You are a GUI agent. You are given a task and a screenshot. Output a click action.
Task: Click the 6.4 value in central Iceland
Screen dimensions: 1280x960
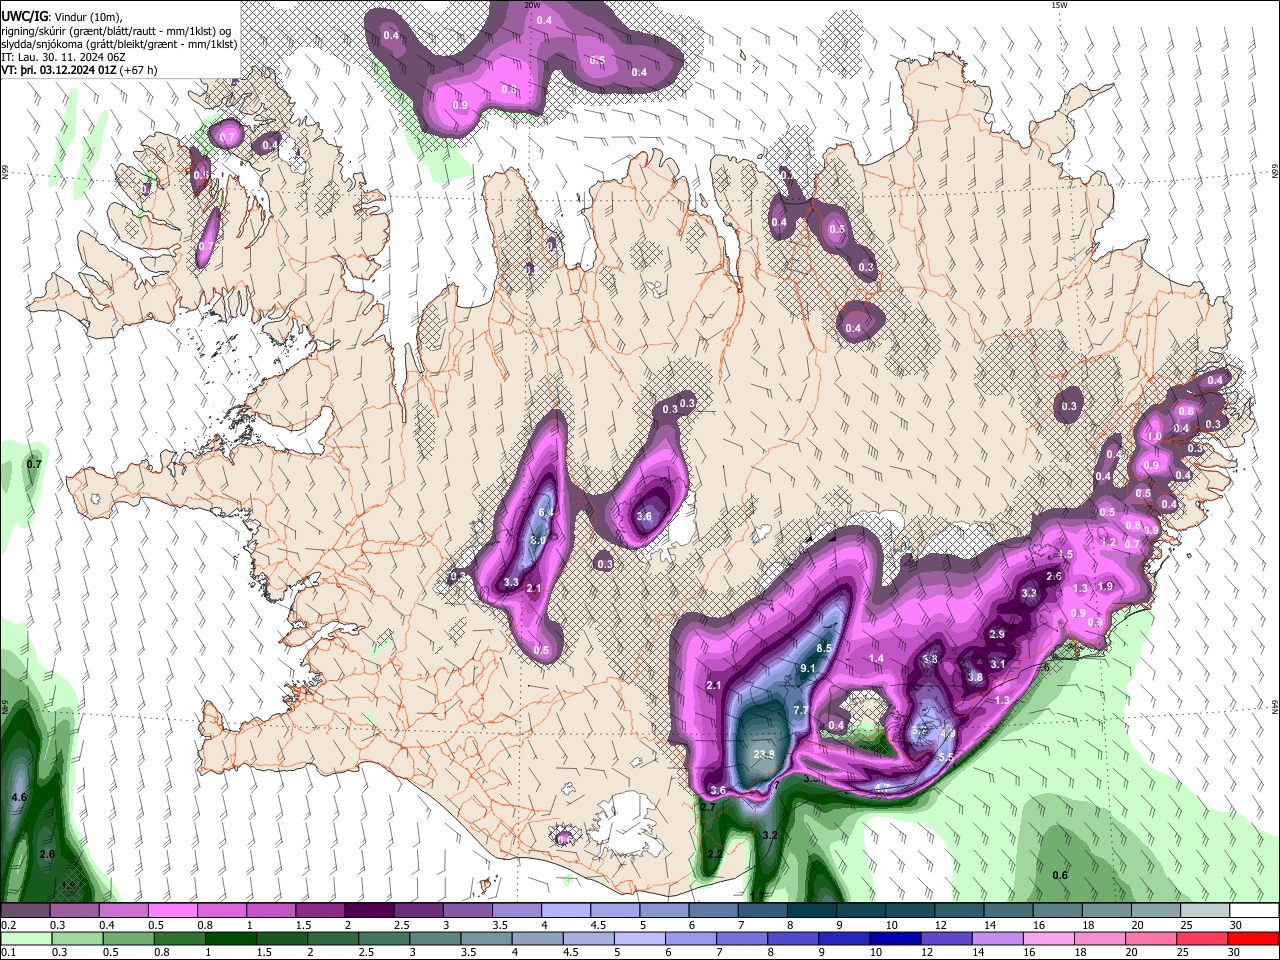546,512
